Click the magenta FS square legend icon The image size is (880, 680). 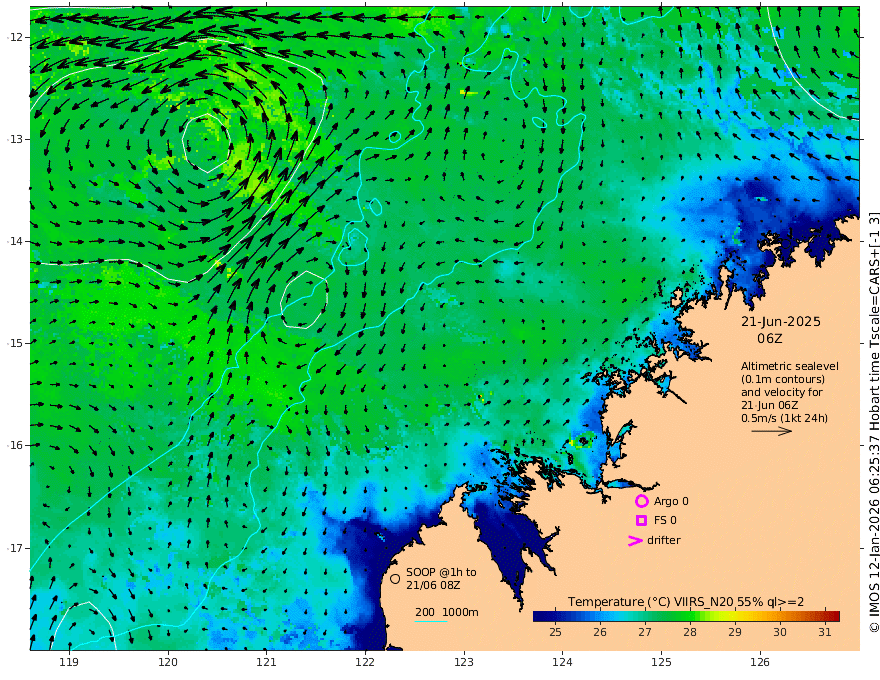pos(641,521)
